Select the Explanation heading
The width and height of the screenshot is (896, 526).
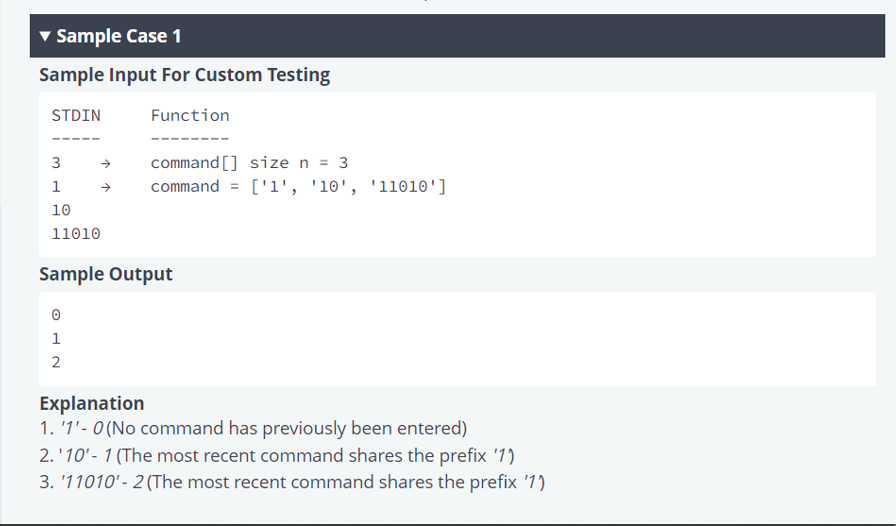[91, 404]
